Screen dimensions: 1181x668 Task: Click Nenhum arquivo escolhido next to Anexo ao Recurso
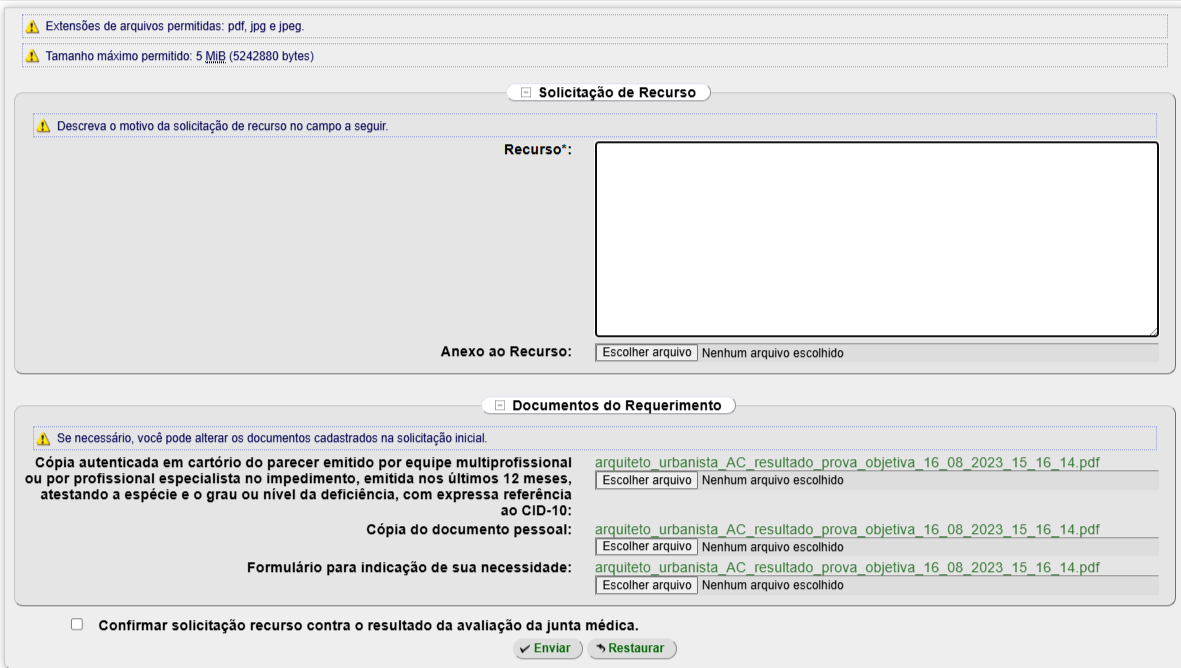pos(772,352)
